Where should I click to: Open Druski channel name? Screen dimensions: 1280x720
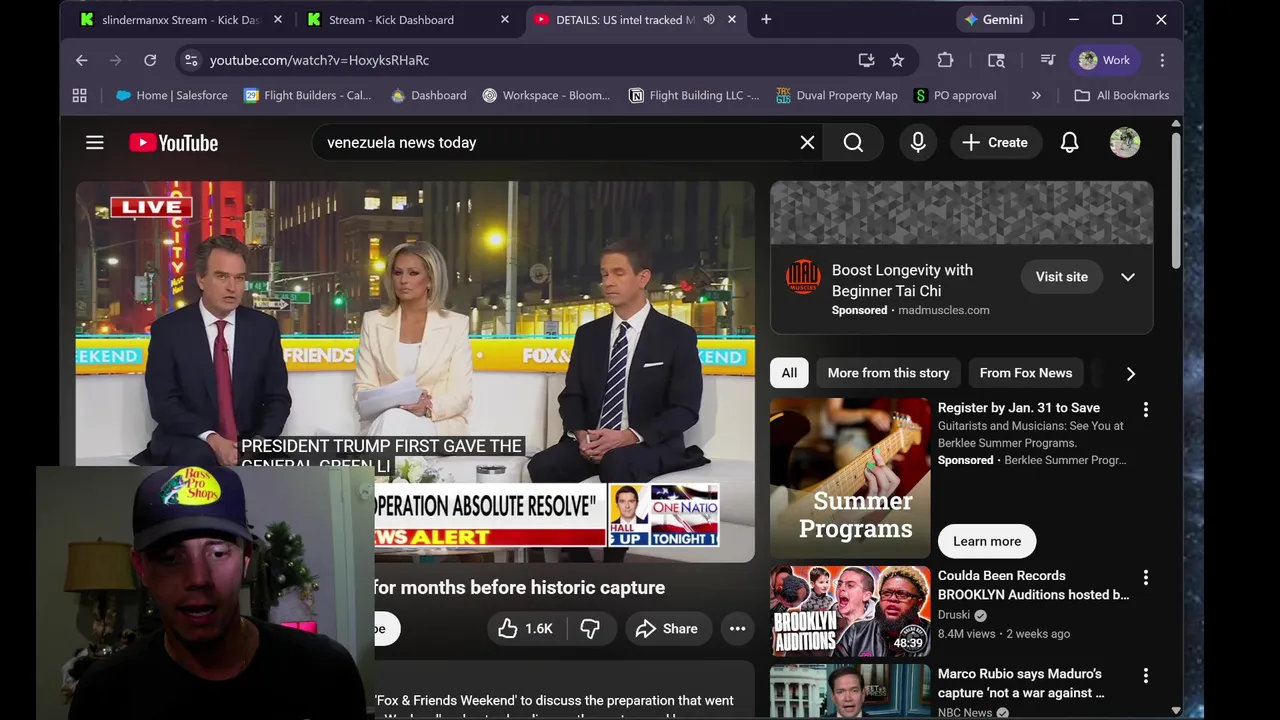[954, 615]
